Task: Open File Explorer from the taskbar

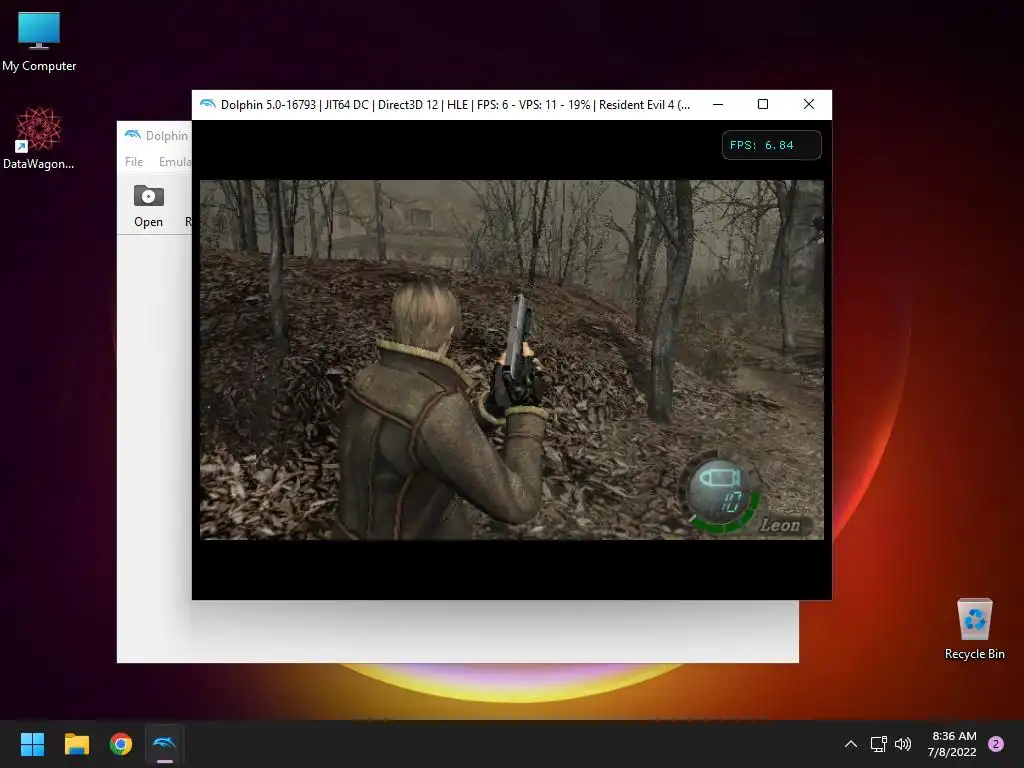Action: 76,744
